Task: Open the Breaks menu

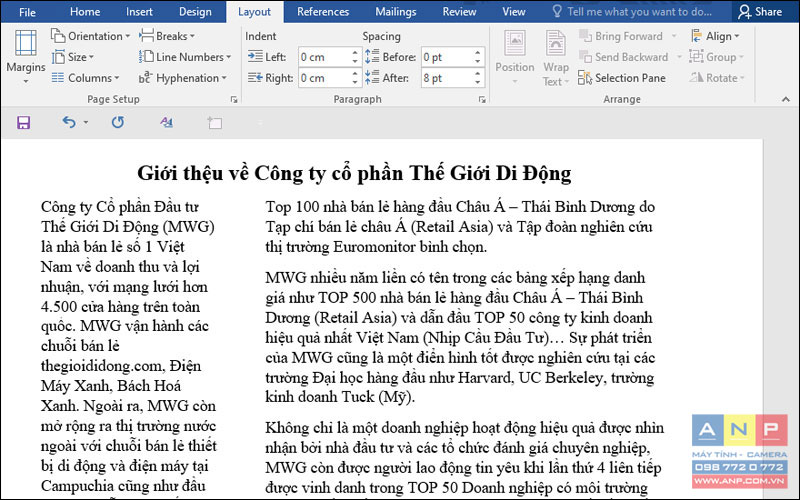Action: pyautogui.click(x=167, y=36)
